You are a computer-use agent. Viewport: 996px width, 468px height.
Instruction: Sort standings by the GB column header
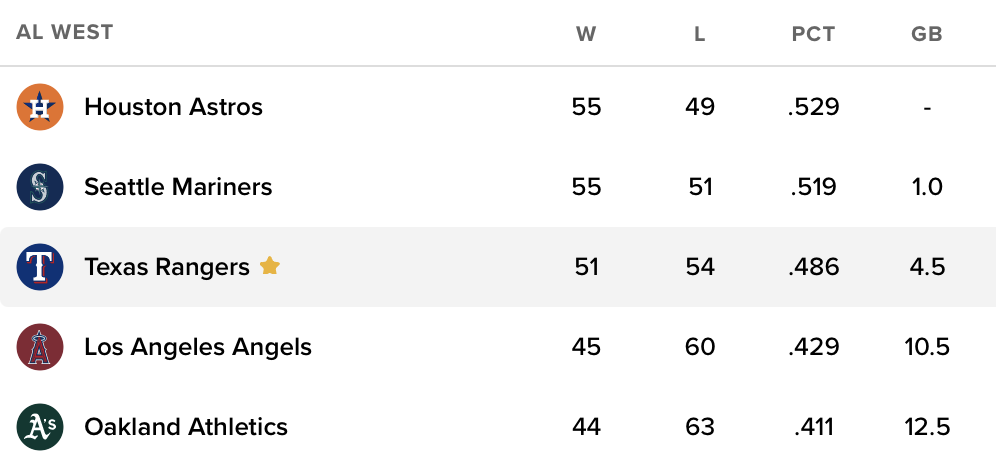coord(927,34)
